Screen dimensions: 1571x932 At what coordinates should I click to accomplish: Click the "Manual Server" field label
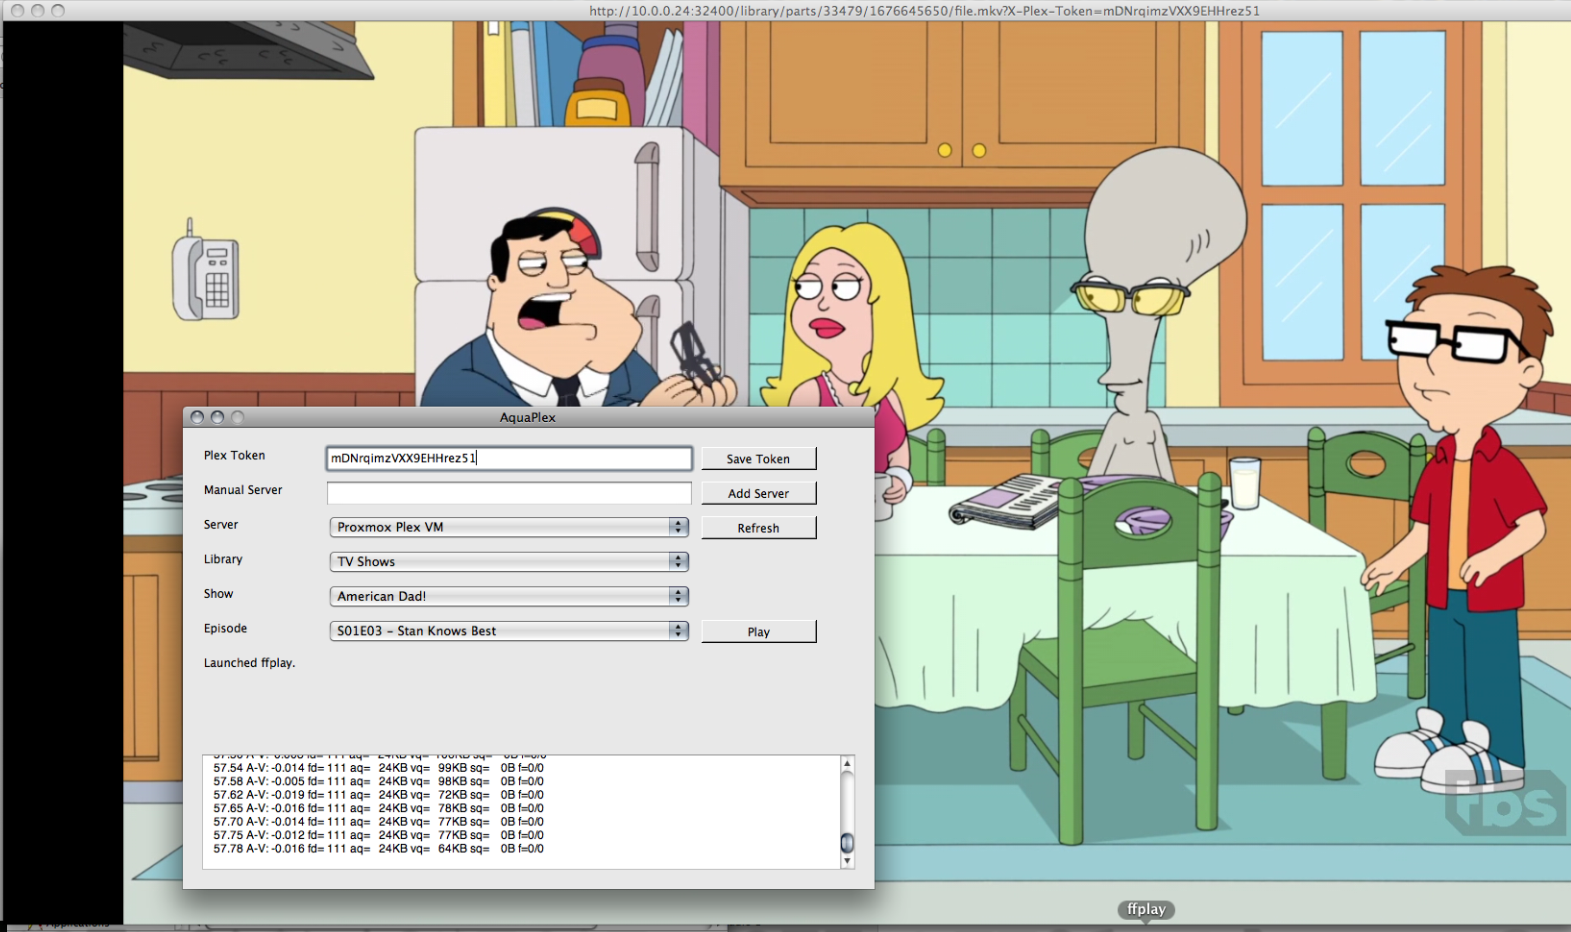click(x=243, y=490)
